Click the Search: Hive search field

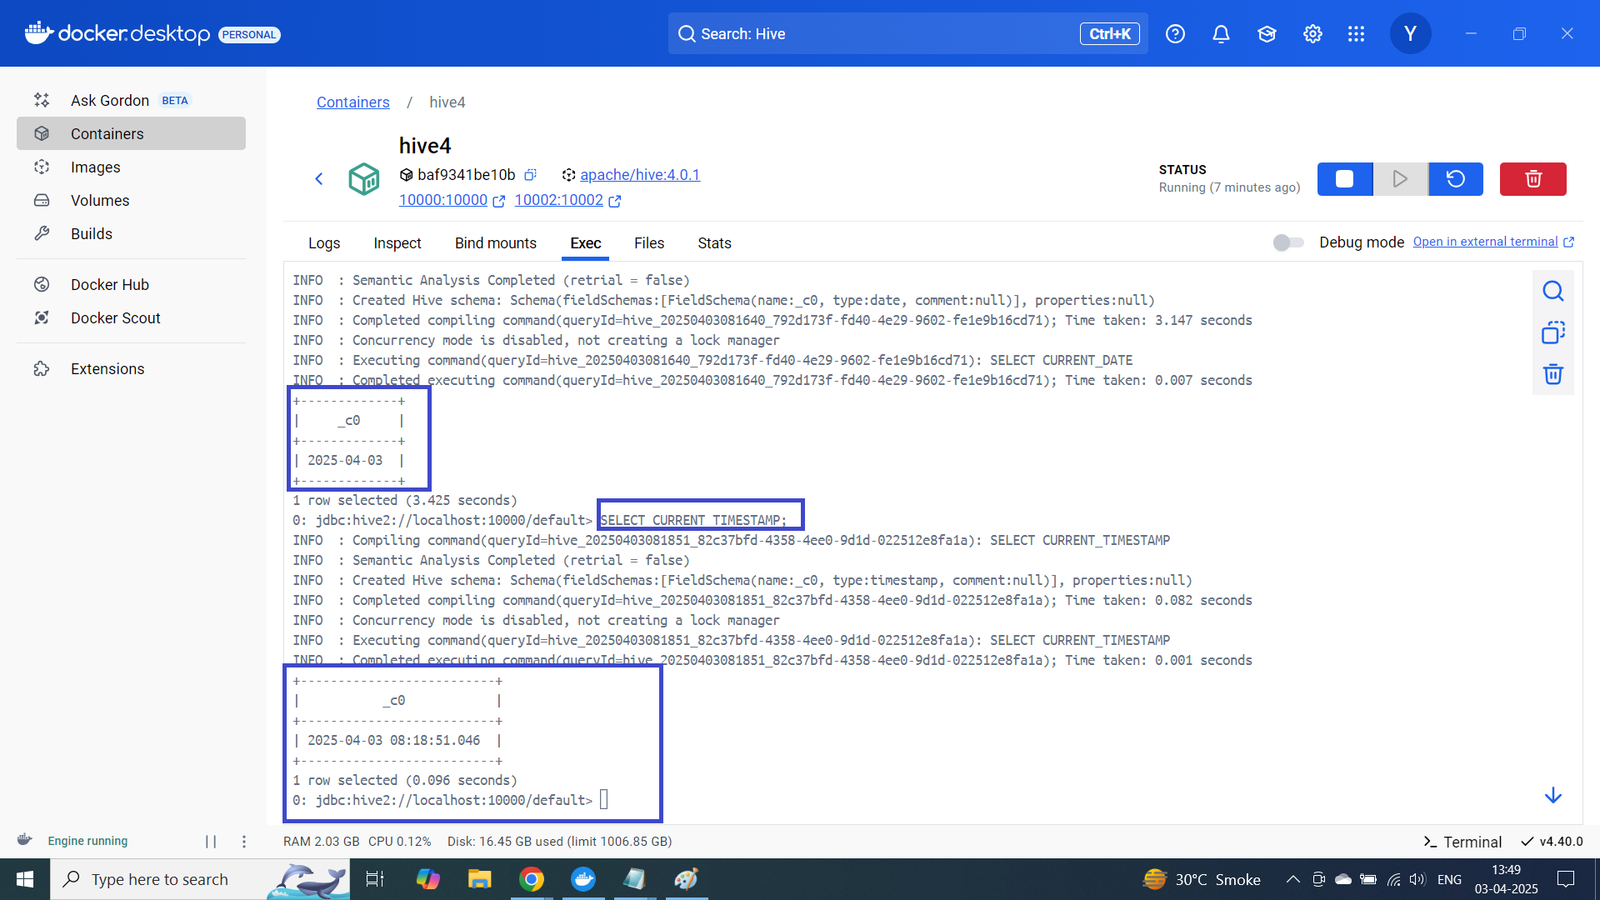click(x=908, y=34)
